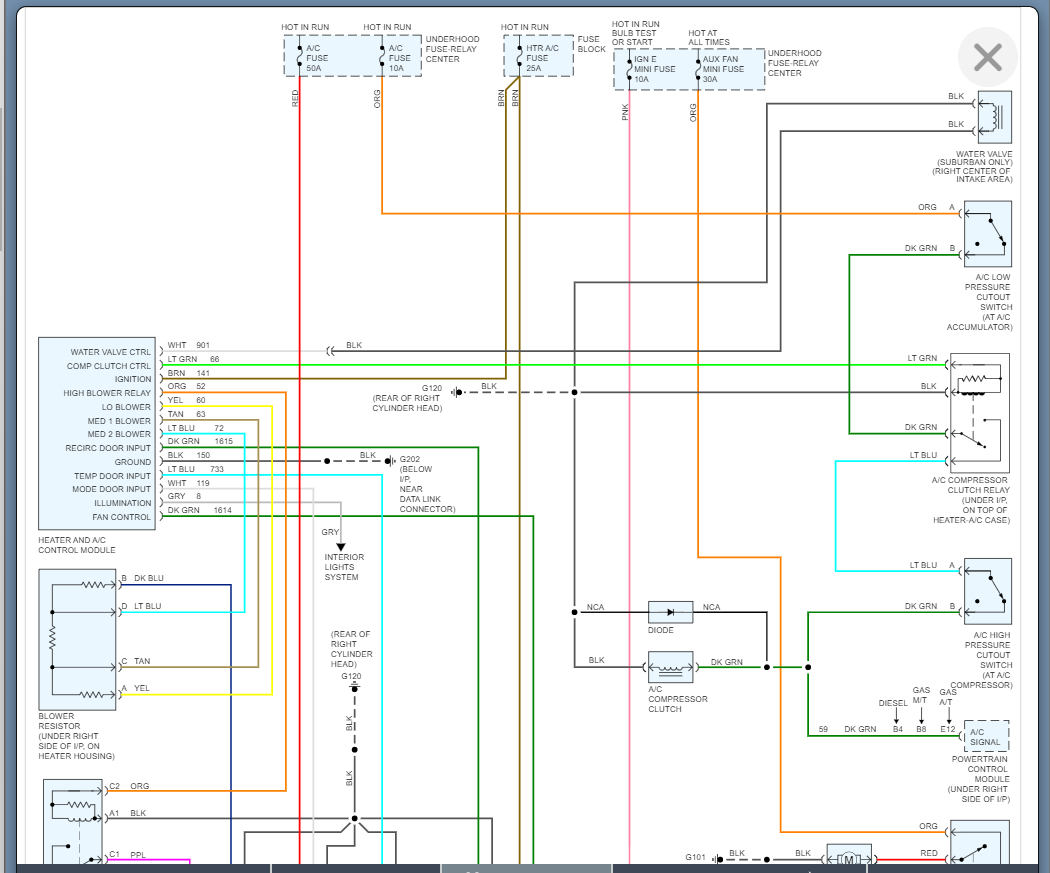Screen dimensions: 1050x873
Task: Click wire number '733' on LT BLU
Action: 217,469
